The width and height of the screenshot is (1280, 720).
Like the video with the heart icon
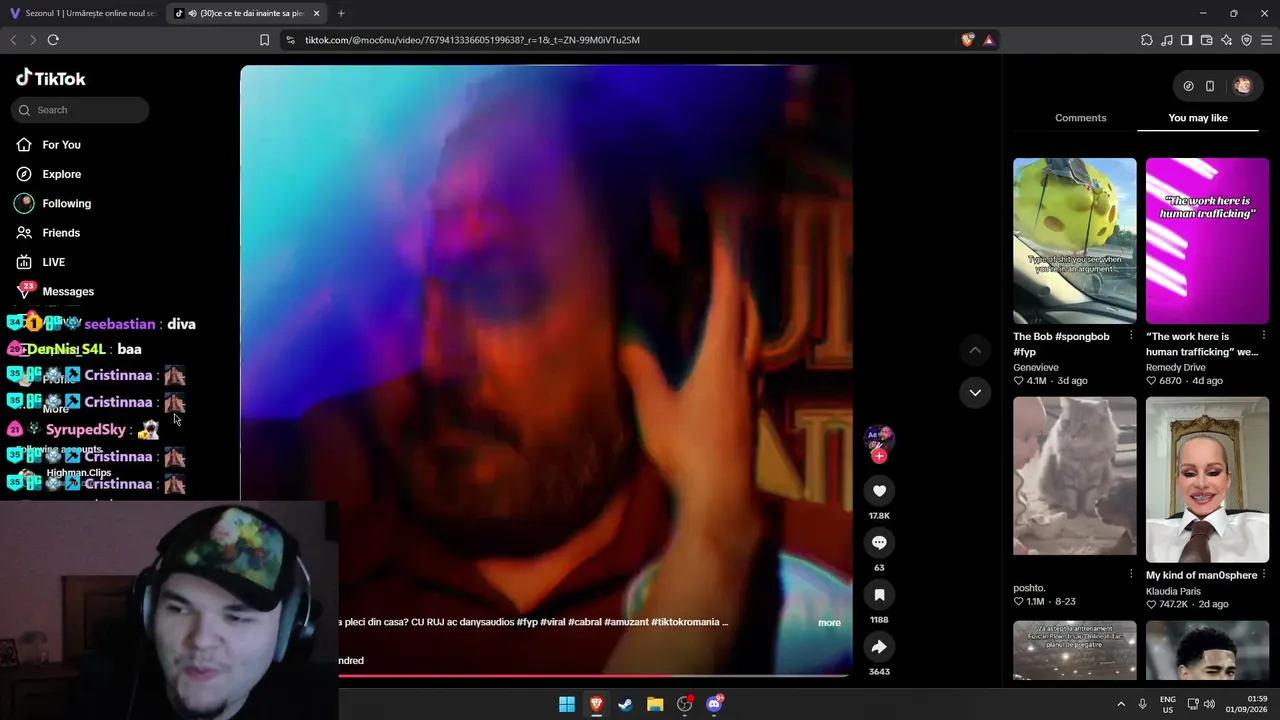click(879, 491)
